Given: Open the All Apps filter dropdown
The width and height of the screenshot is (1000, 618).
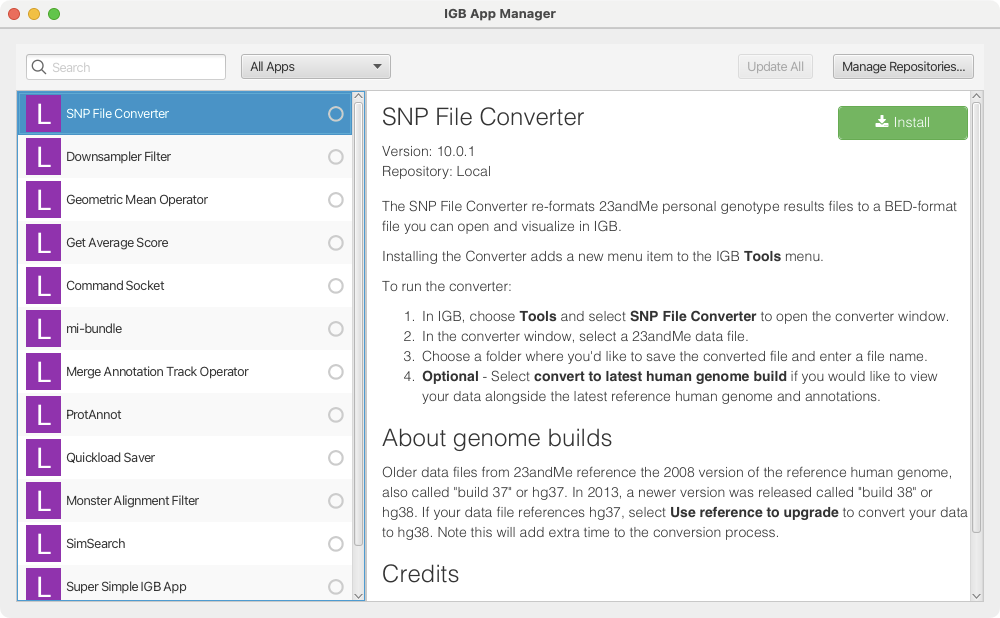Looking at the screenshot, I should point(315,67).
